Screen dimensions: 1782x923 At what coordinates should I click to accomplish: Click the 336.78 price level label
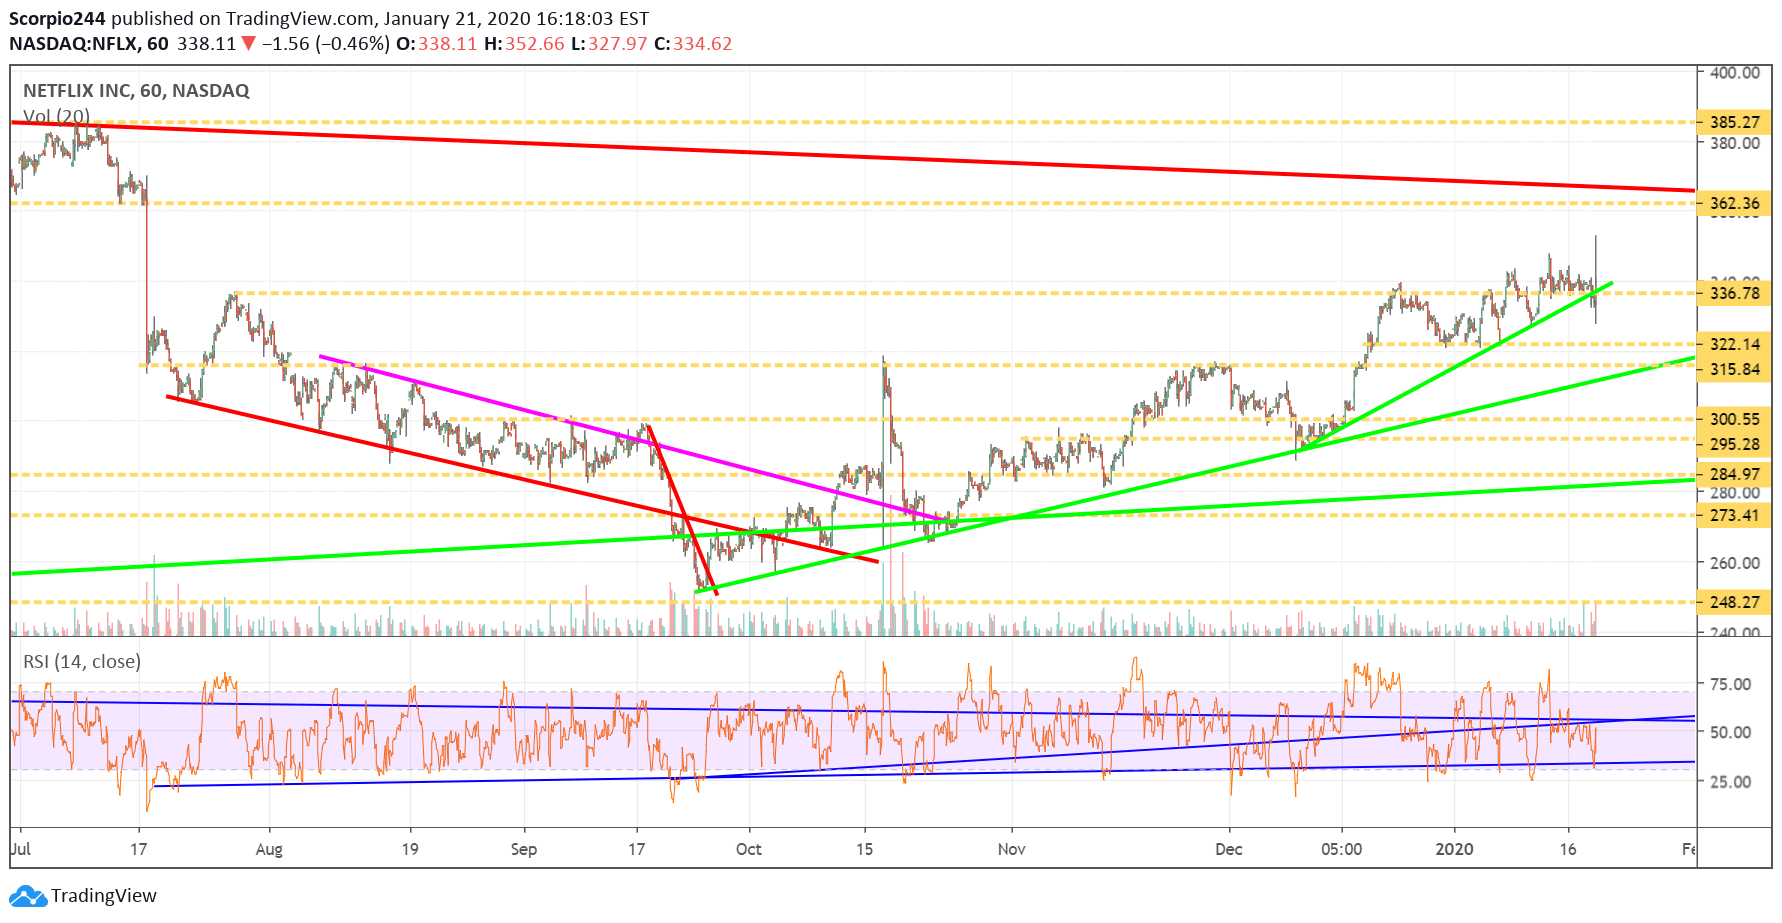(x=1734, y=293)
